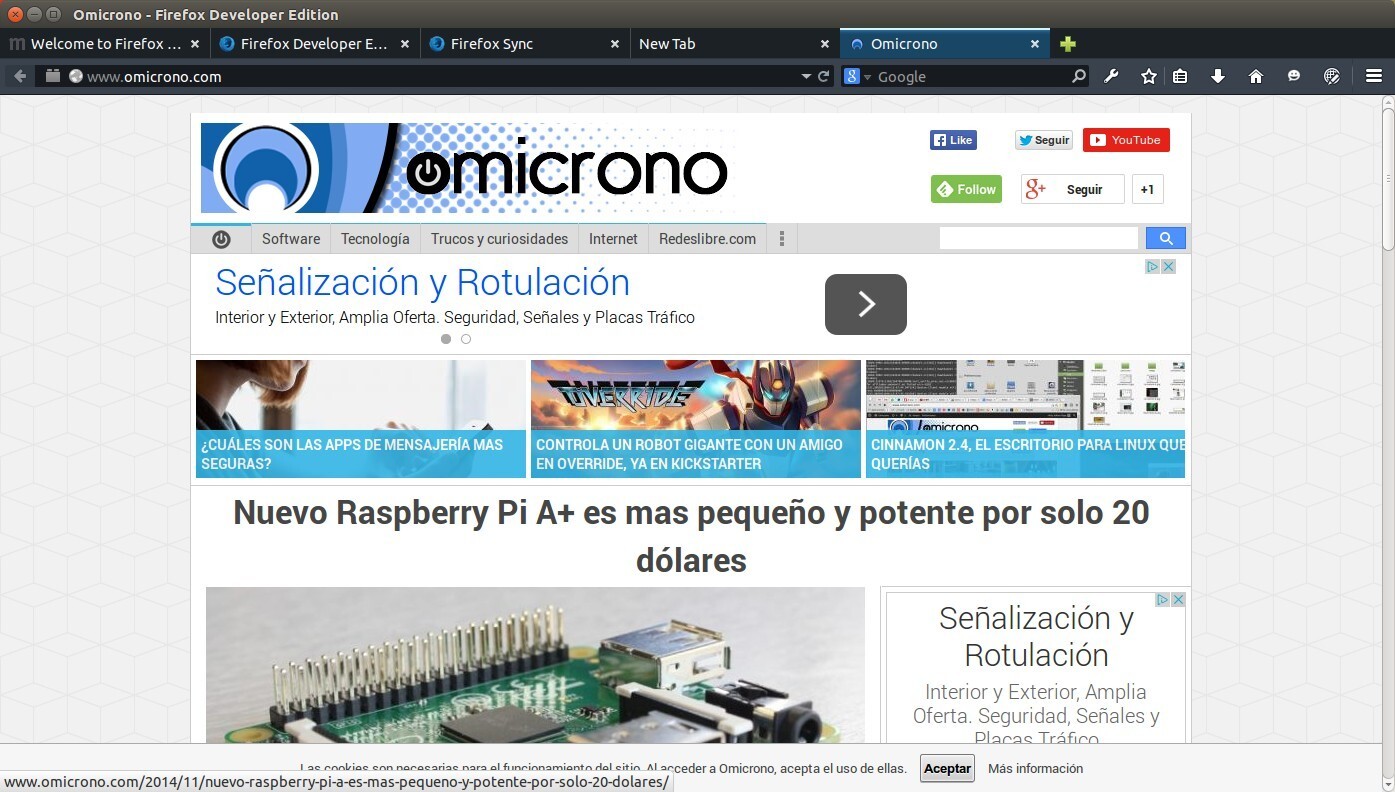This screenshot has height=792, width=1395.
Task: Close the top banner ad with the X
Action: point(1168,266)
